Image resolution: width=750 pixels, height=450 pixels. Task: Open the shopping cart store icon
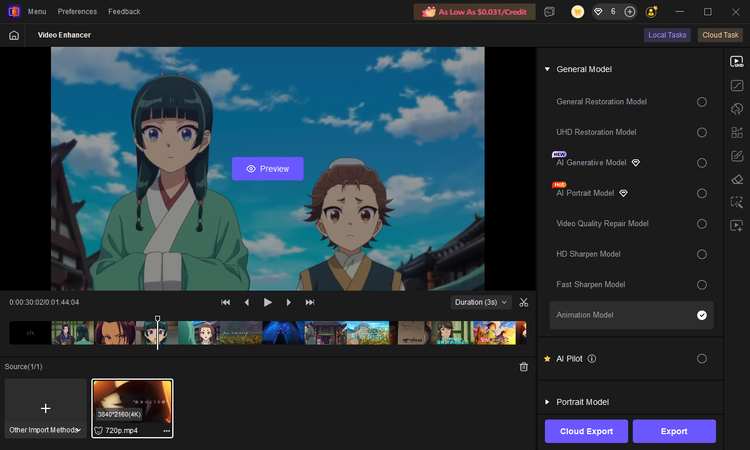pos(577,11)
